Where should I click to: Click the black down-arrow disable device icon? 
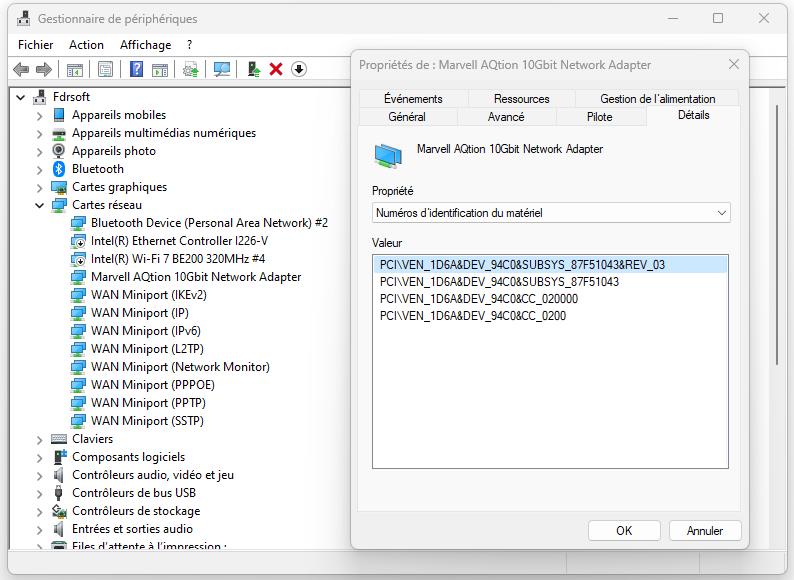click(x=298, y=69)
